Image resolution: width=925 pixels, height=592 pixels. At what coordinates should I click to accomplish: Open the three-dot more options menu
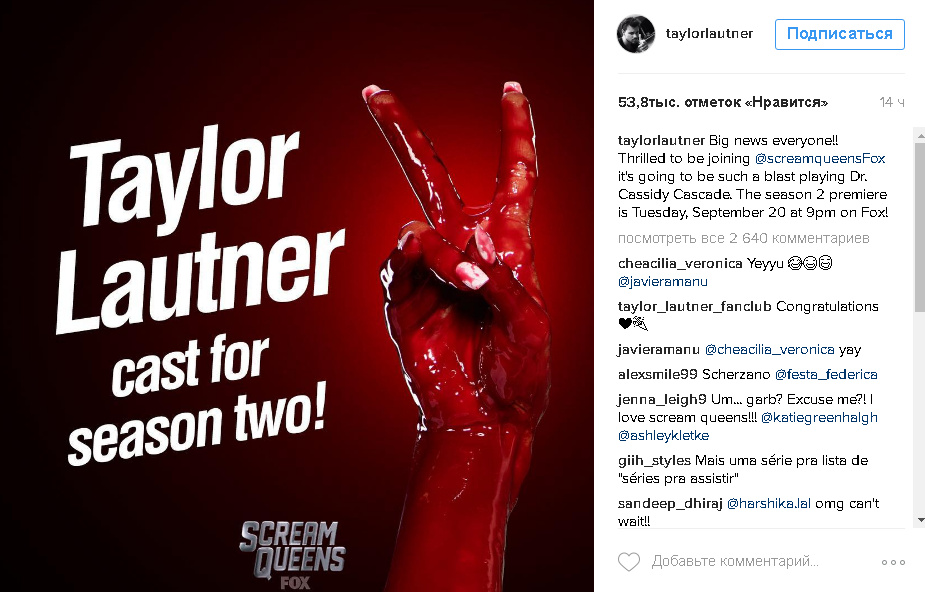coord(893,562)
